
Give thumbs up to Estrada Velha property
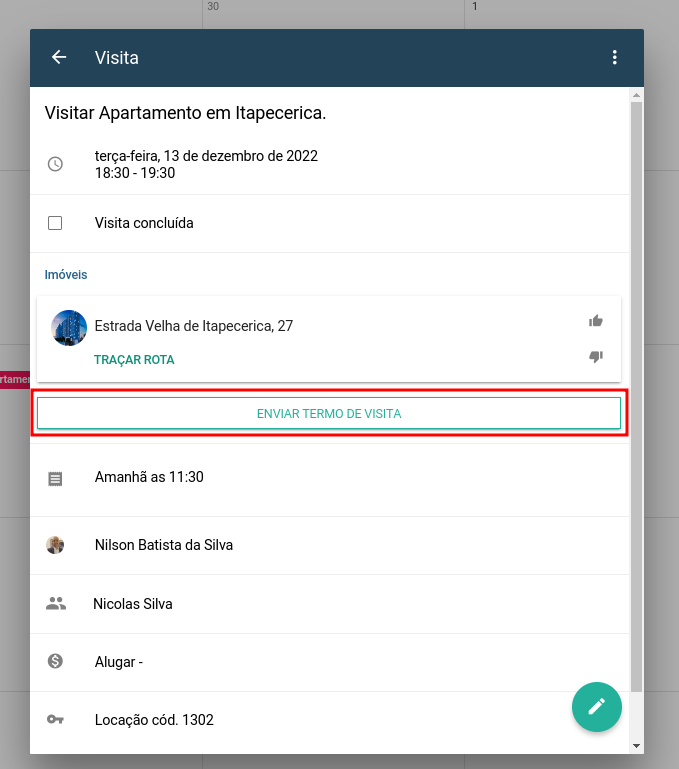coord(596,321)
